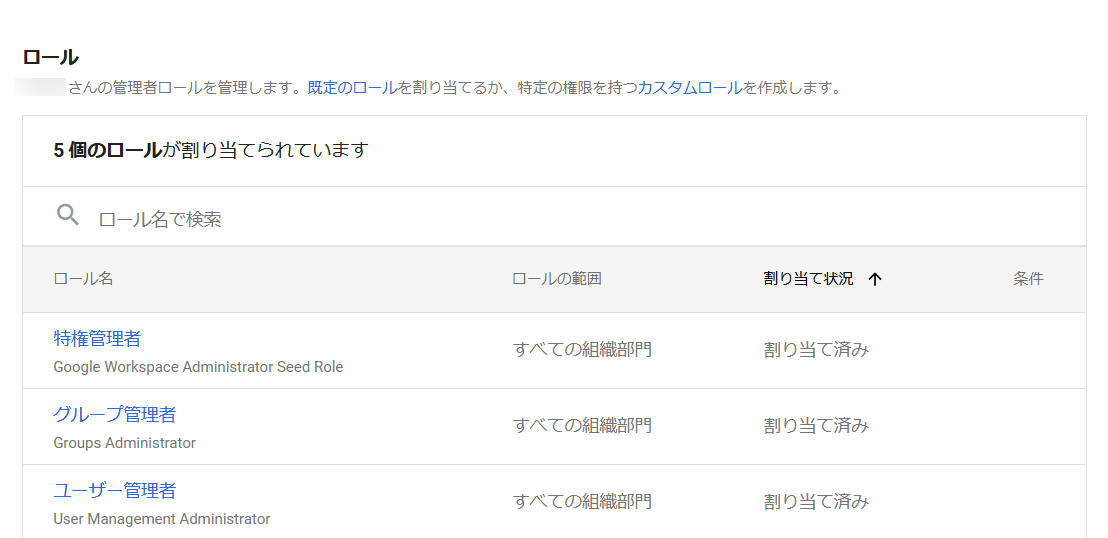Viewport: 1108px width, 538px height.
Task: Open the ユーザー管理者 role
Action: (x=114, y=490)
